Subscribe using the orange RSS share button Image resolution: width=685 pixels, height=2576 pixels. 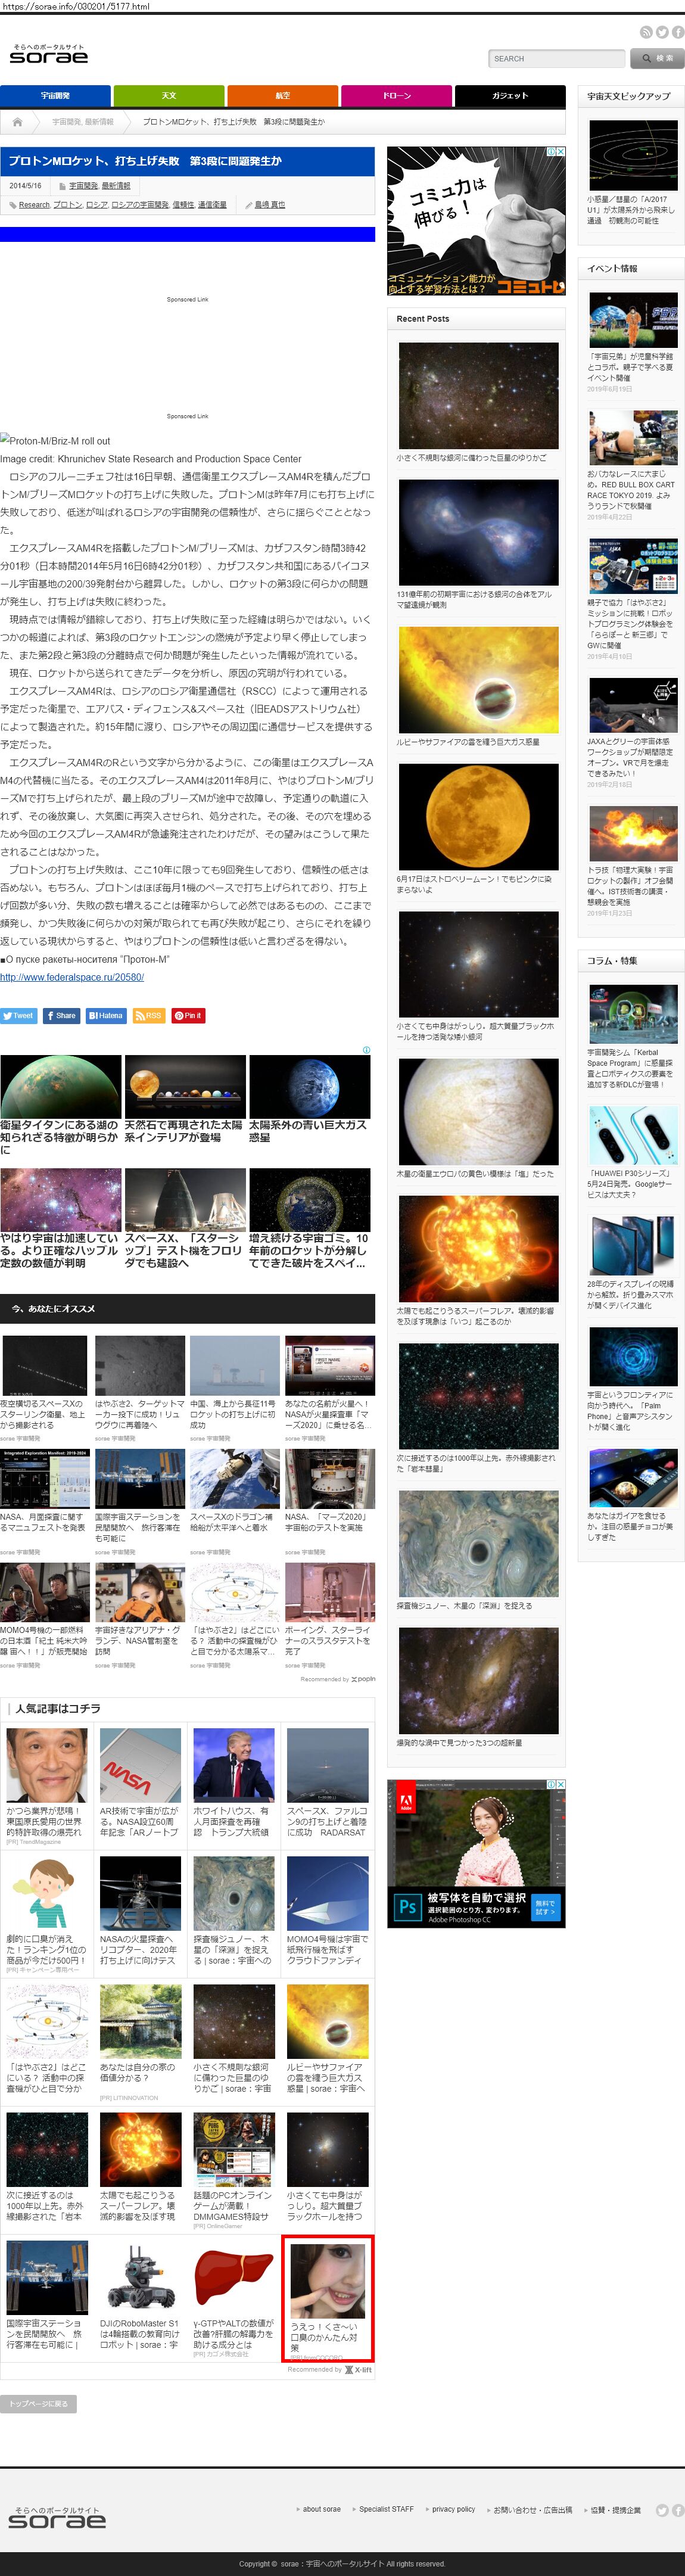click(148, 1015)
